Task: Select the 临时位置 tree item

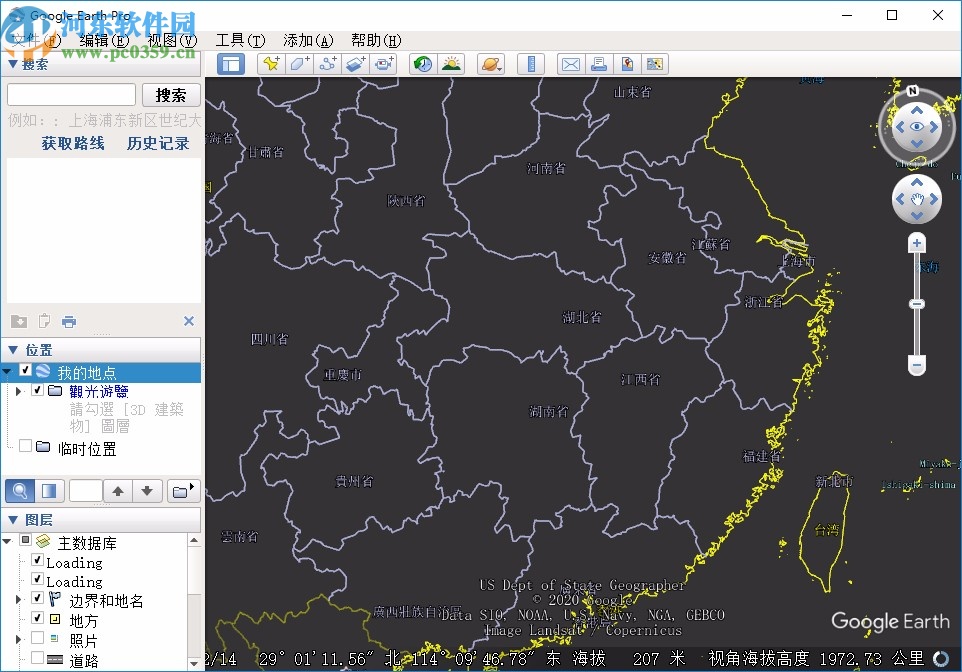Action: click(x=87, y=449)
